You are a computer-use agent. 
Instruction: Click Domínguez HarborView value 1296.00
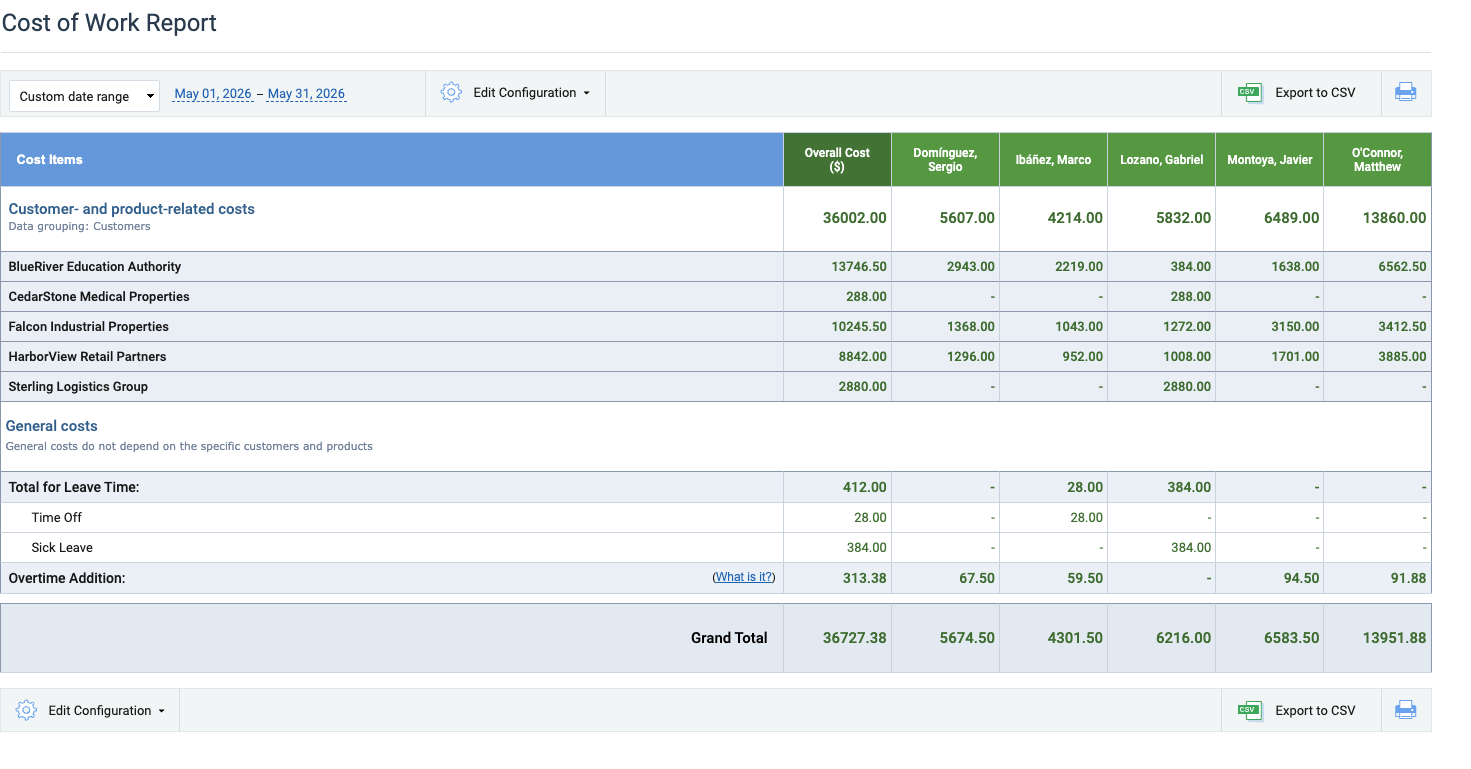[970, 357]
